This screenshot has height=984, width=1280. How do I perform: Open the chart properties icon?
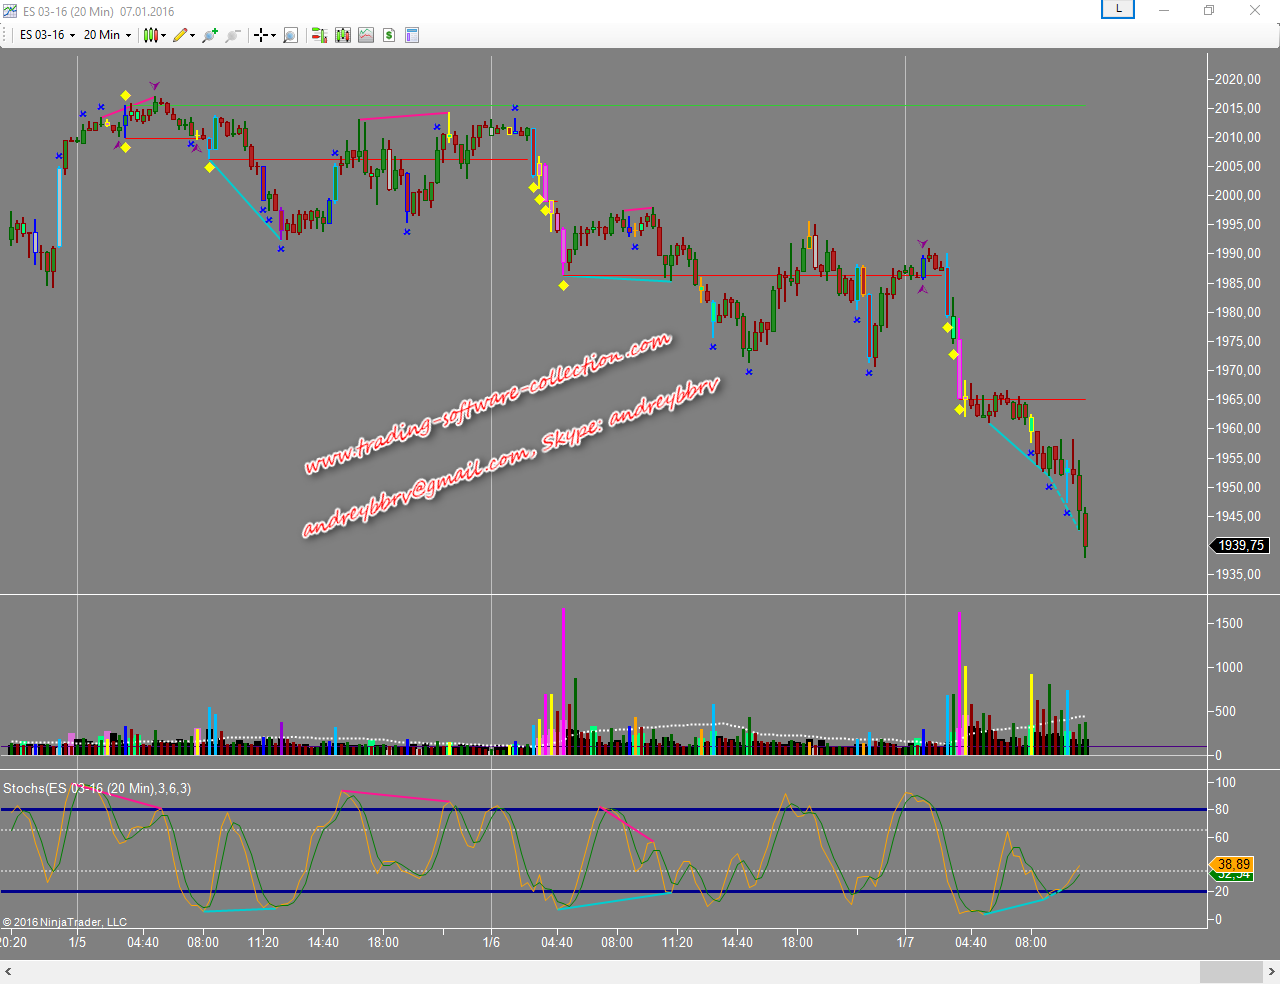(412, 35)
